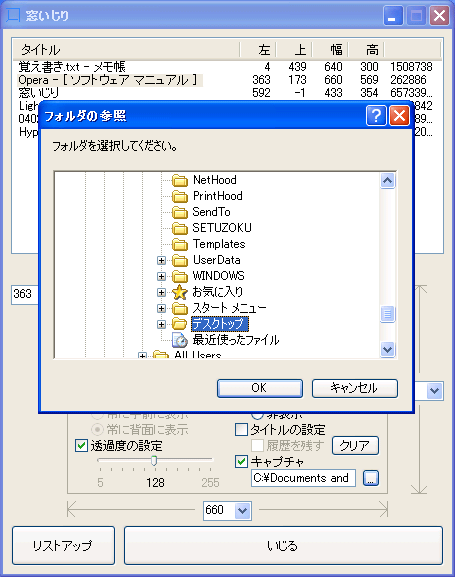
Task: Select the SETUZOKU folder entry
Action: pos(212,228)
